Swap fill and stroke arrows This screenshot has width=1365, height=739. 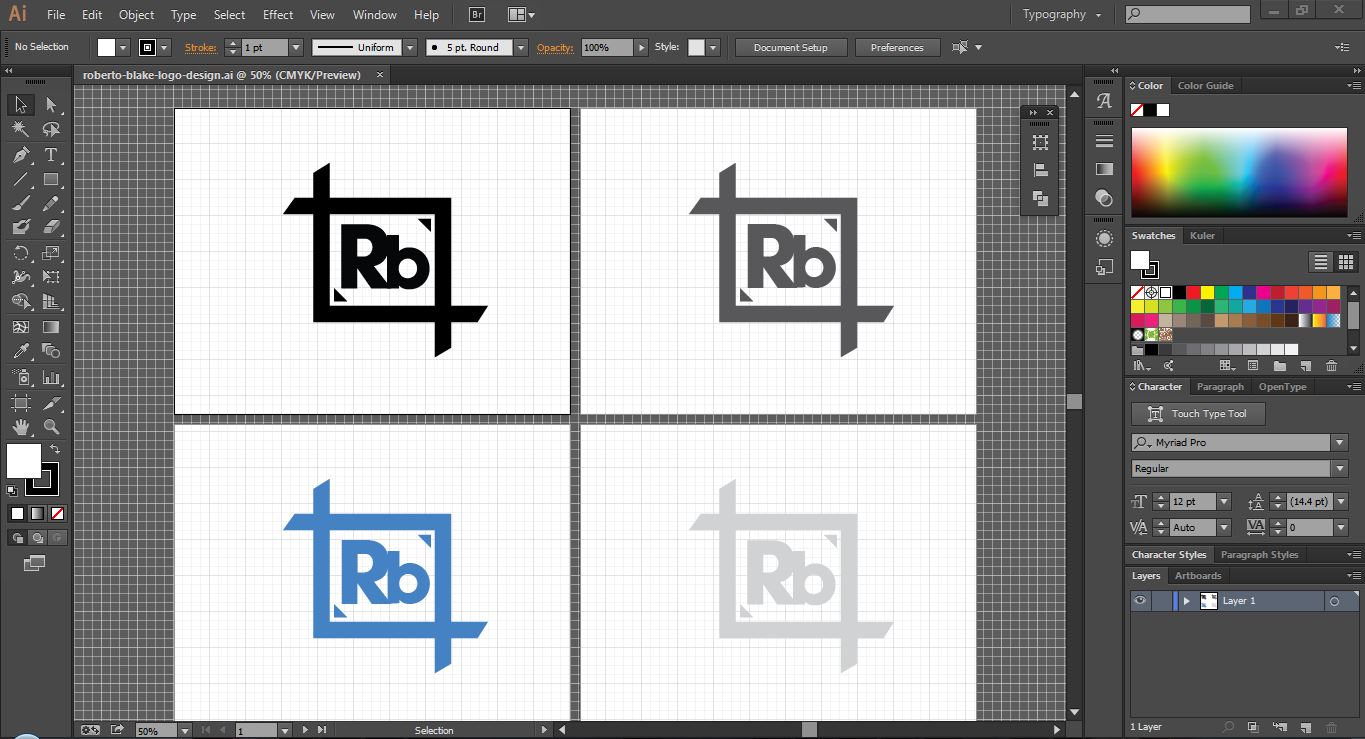tap(55, 449)
